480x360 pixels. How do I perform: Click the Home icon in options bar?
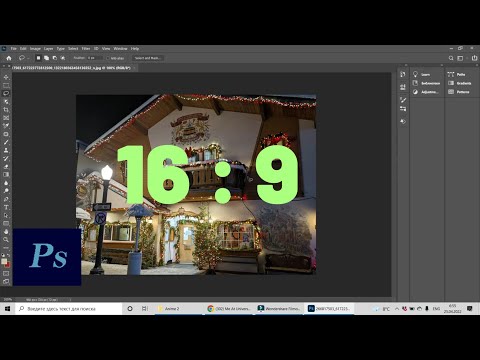9,58
